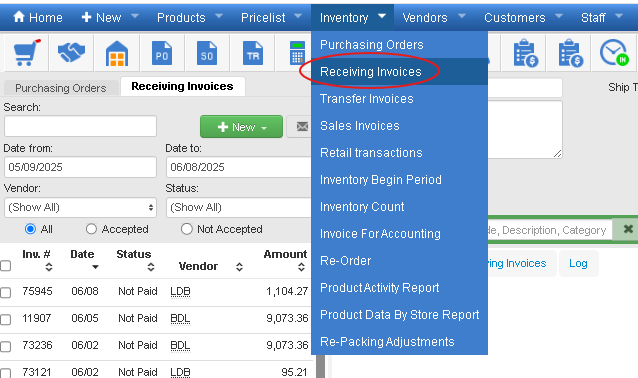Choose Product Activity Report menu item

(400, 287)
